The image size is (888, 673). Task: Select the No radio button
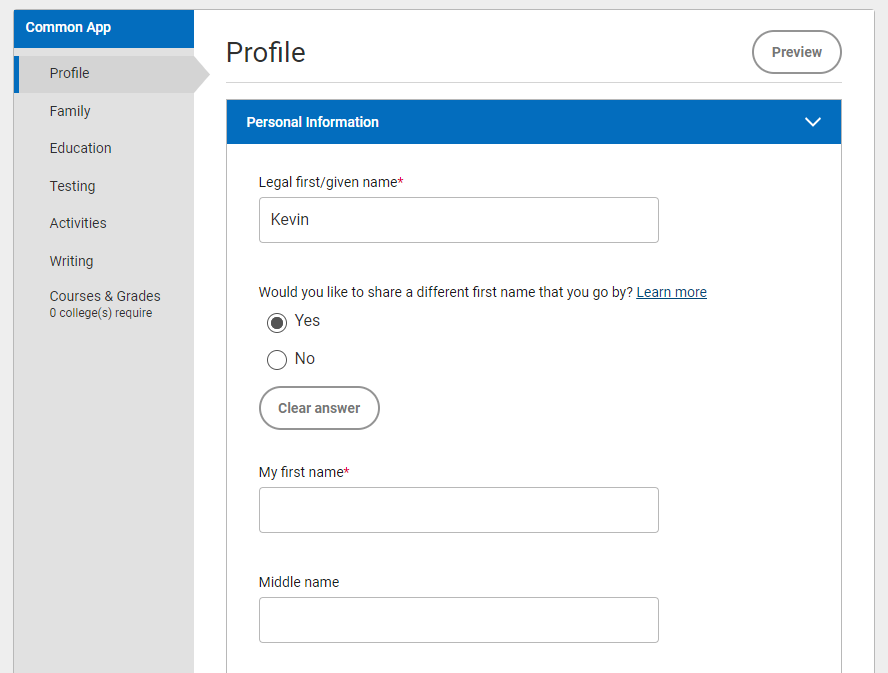(277, 360)
